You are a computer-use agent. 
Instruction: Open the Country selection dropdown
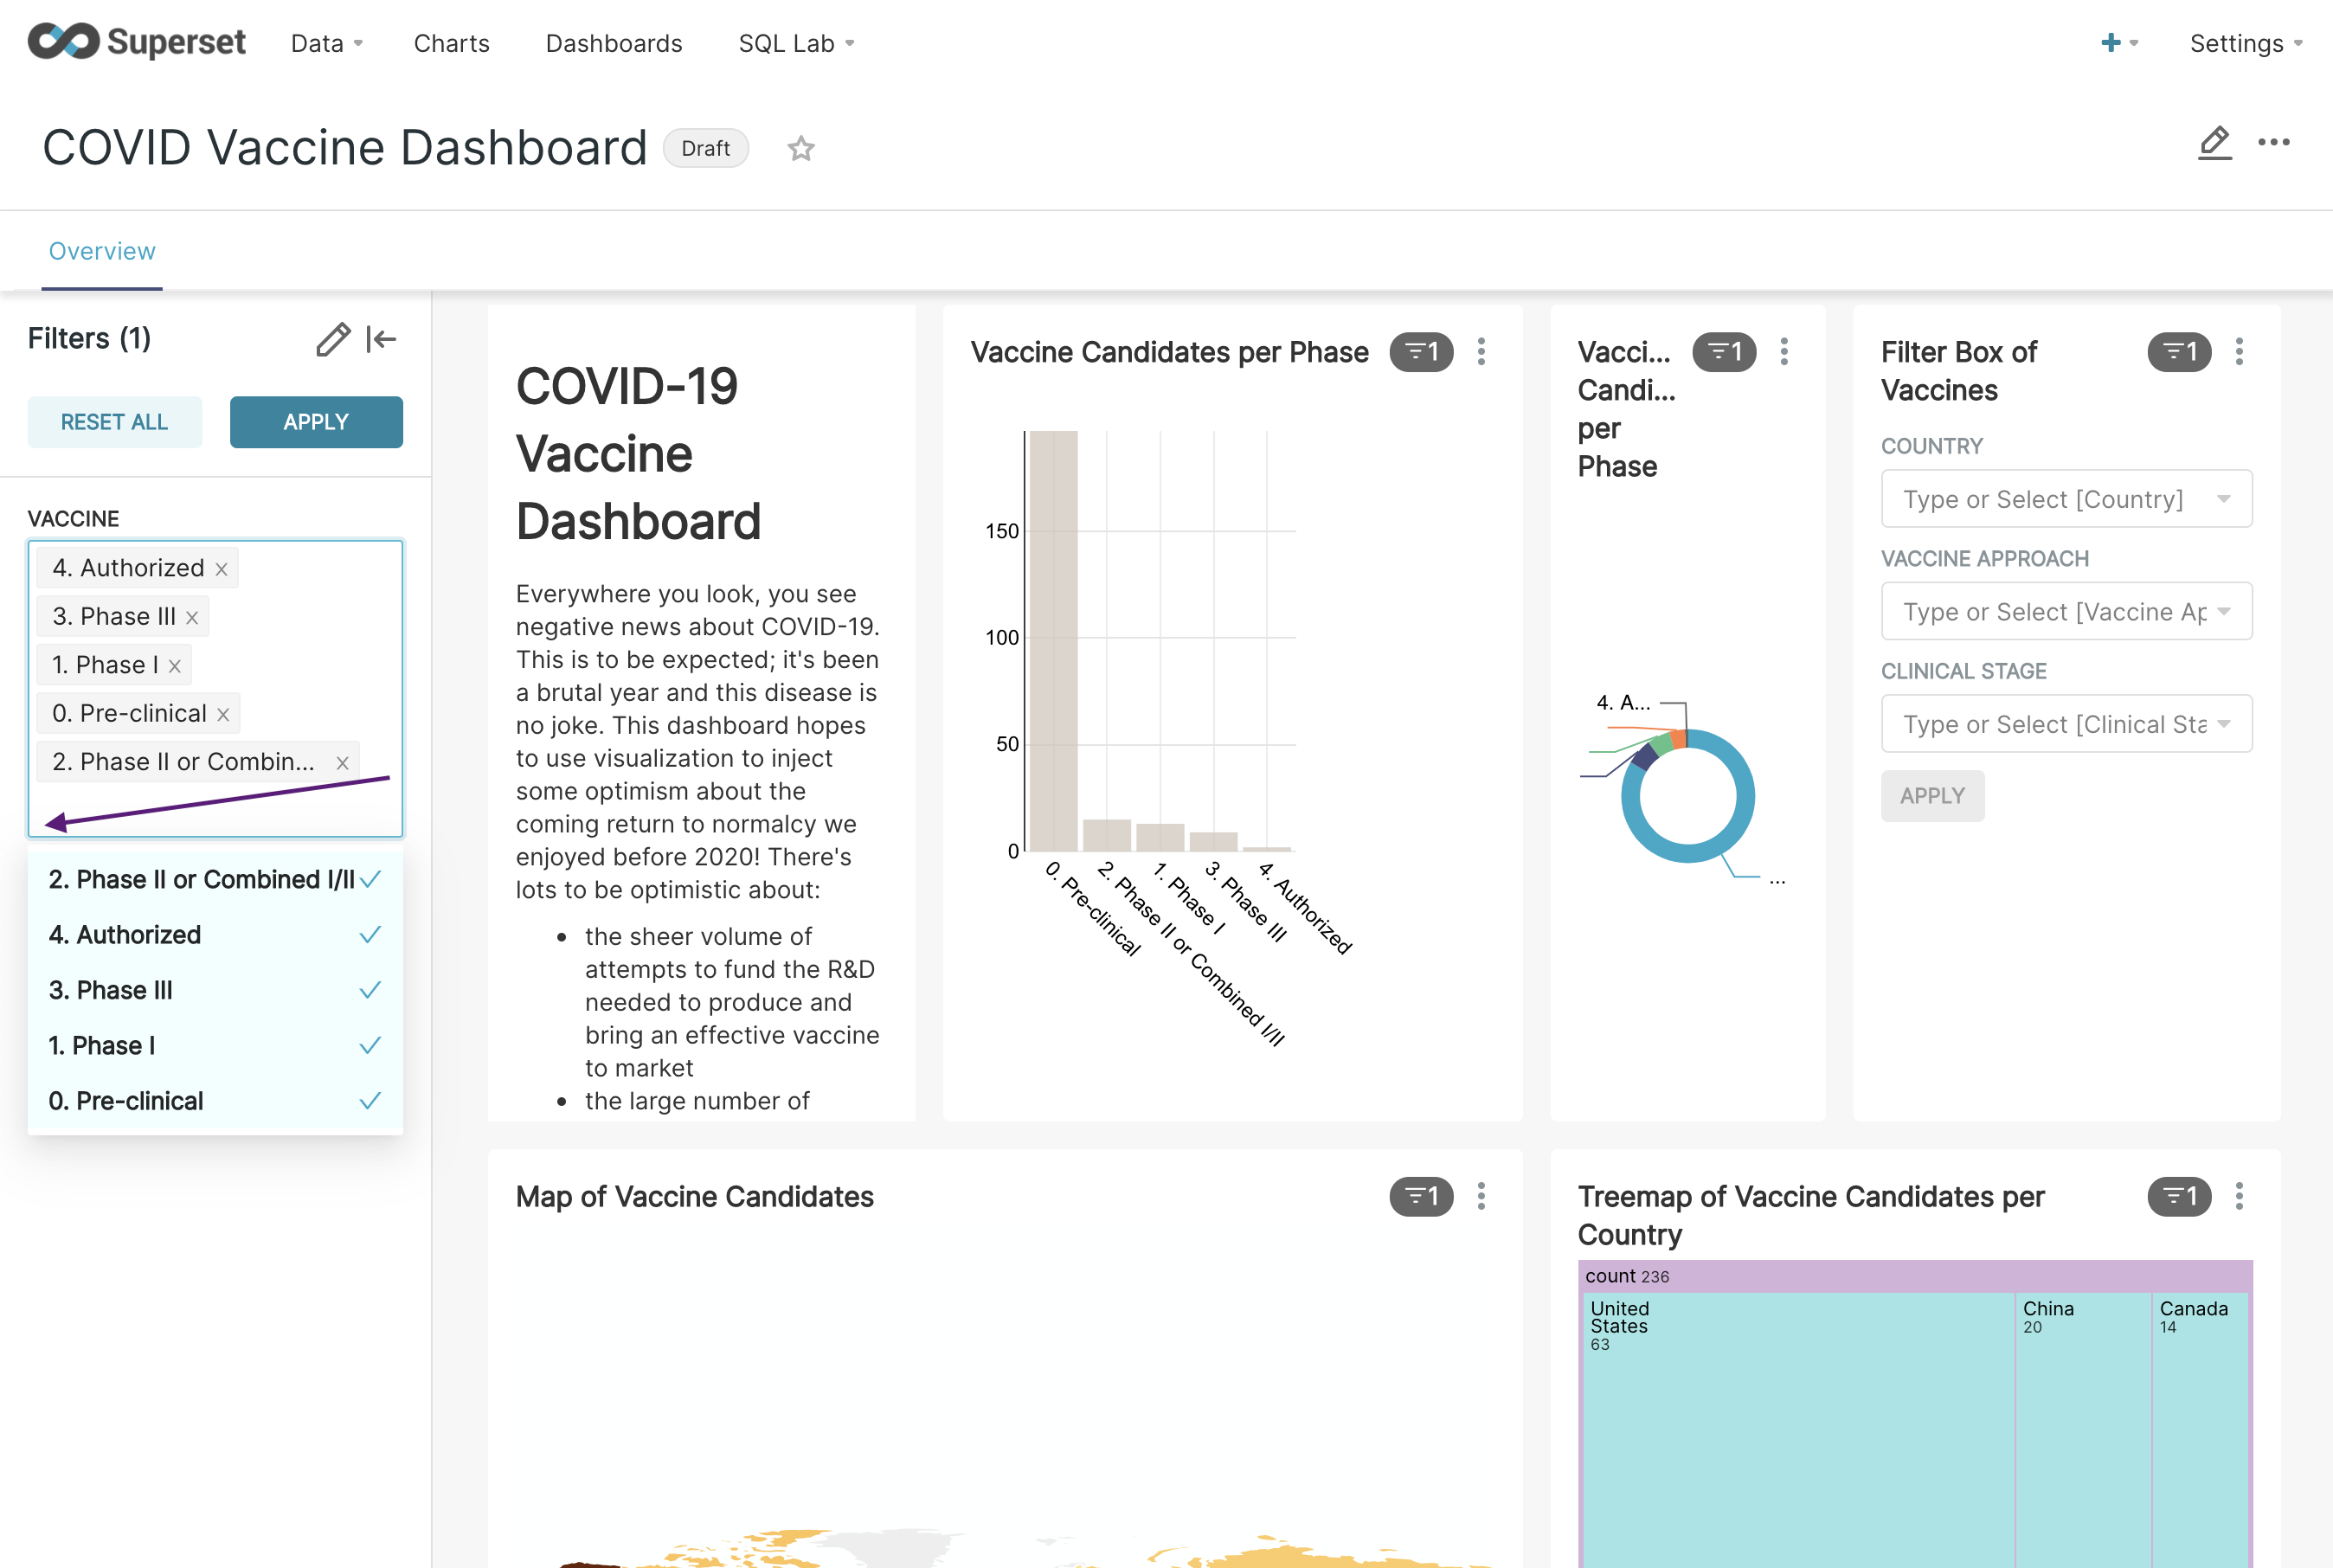point(2064,498)
